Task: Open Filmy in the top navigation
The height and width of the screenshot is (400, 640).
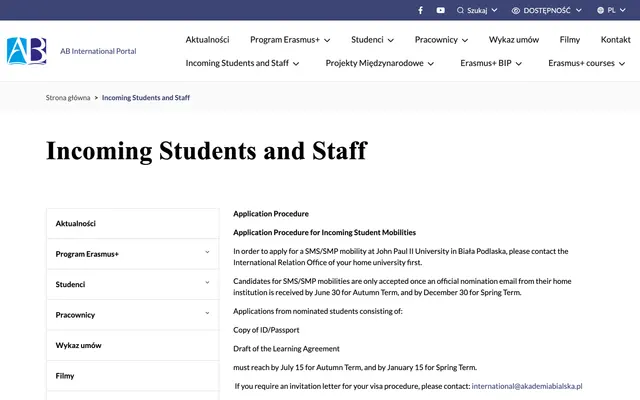Action: [569, 40]
